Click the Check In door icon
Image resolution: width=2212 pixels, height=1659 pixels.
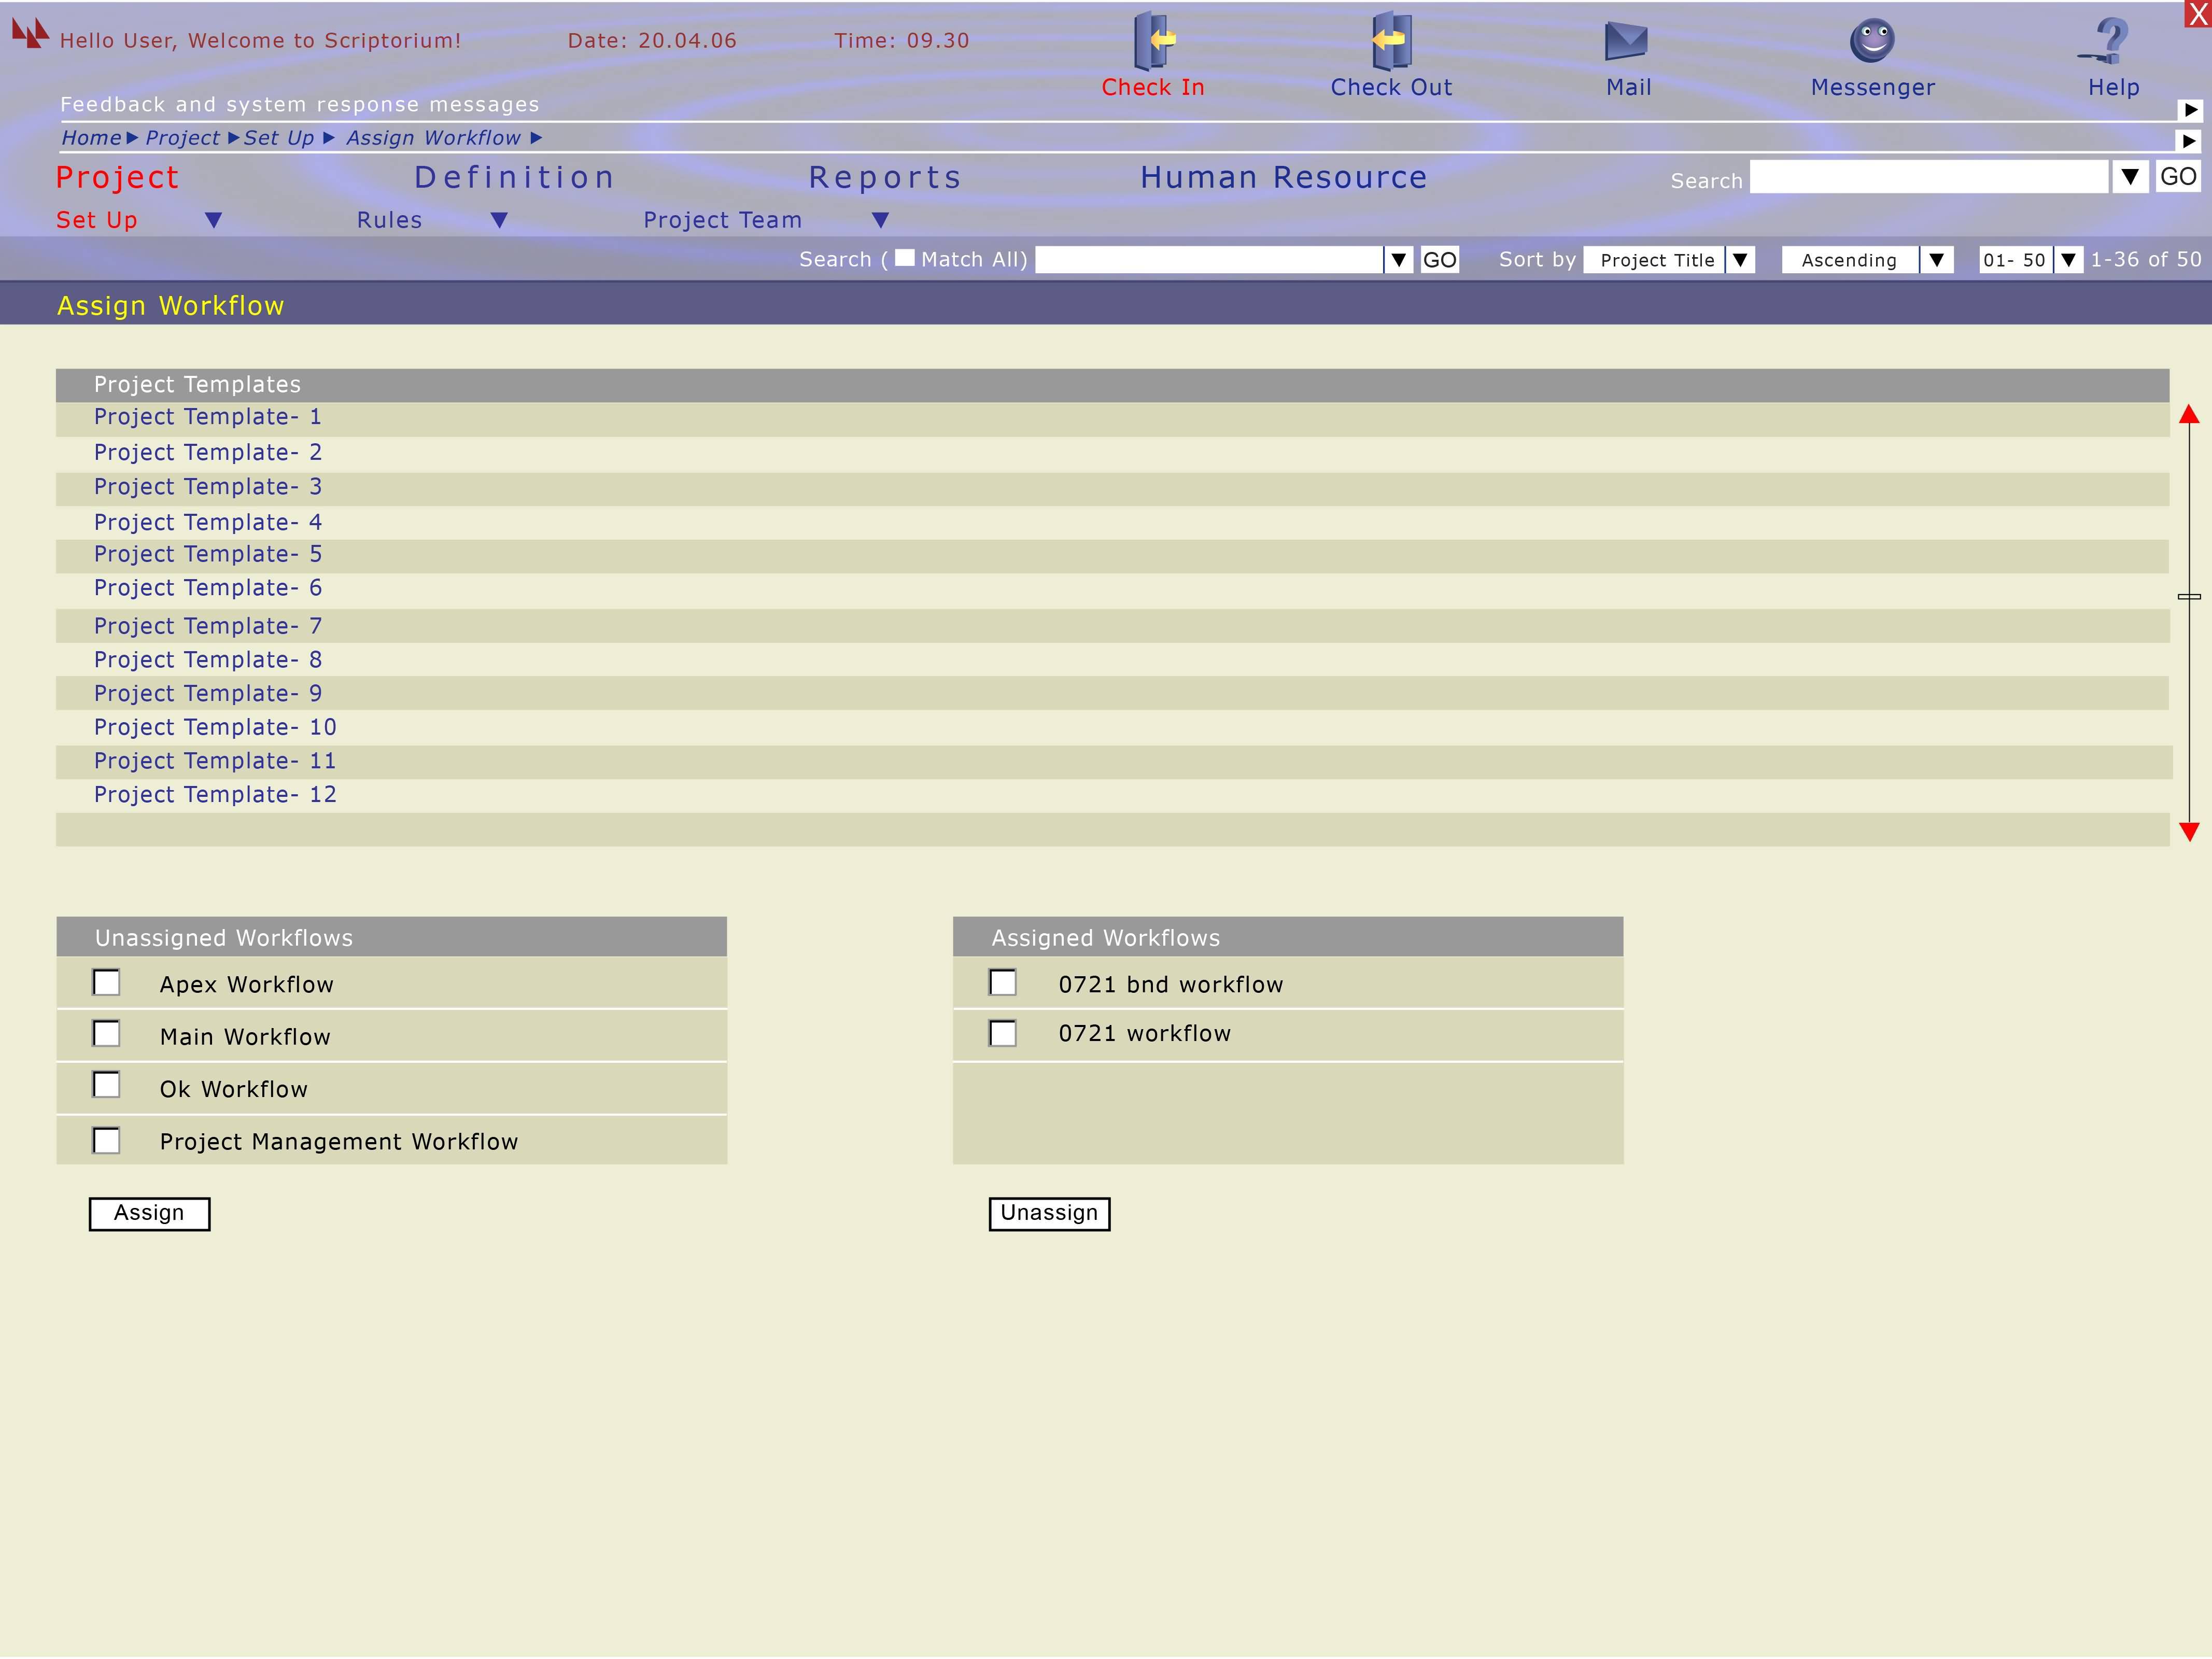(x=1154, y=41)
